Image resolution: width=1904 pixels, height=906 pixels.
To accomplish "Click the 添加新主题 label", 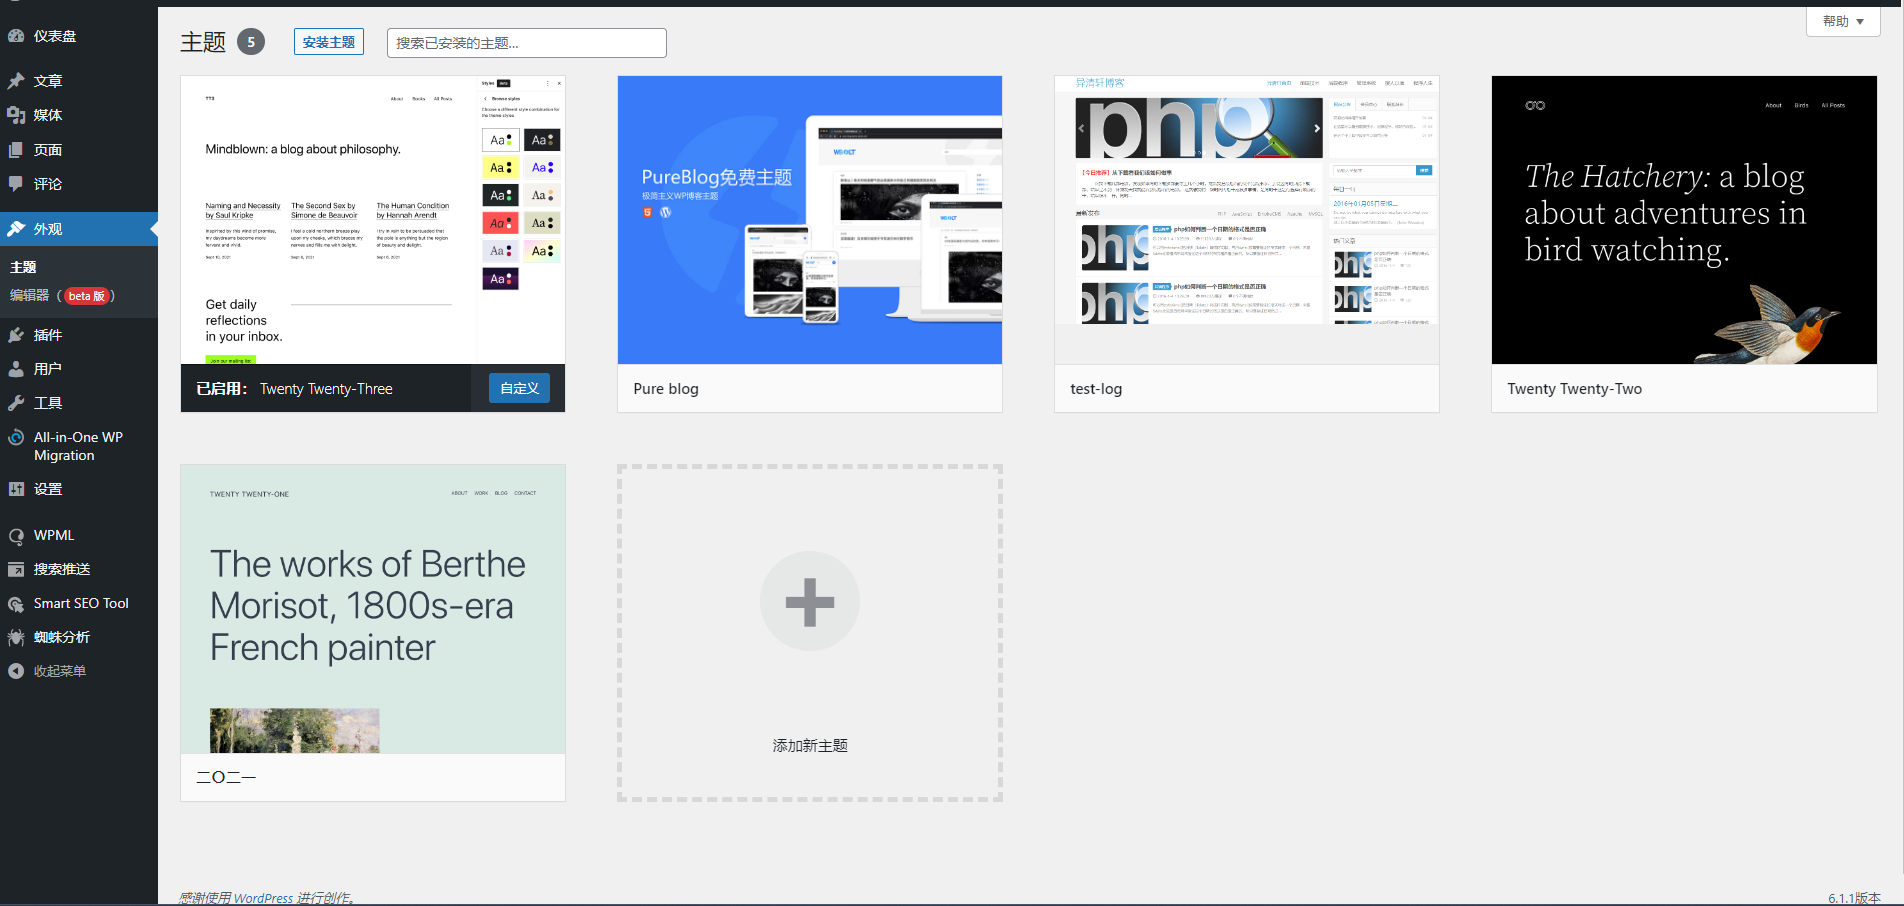I will tap(810, 746).
